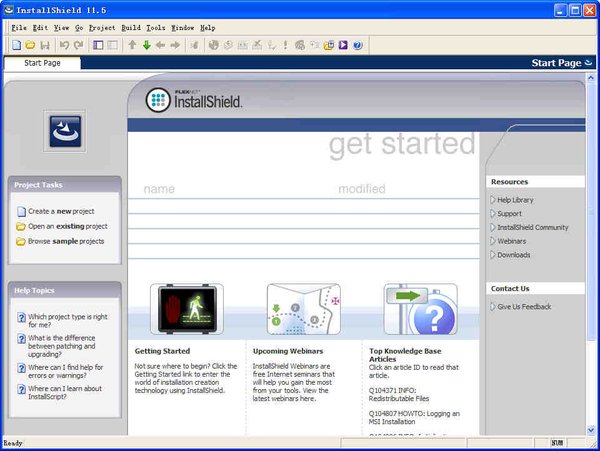Open the Downloads resource link
This screenshot has width=600, height=451.
(x=514, y=255)
